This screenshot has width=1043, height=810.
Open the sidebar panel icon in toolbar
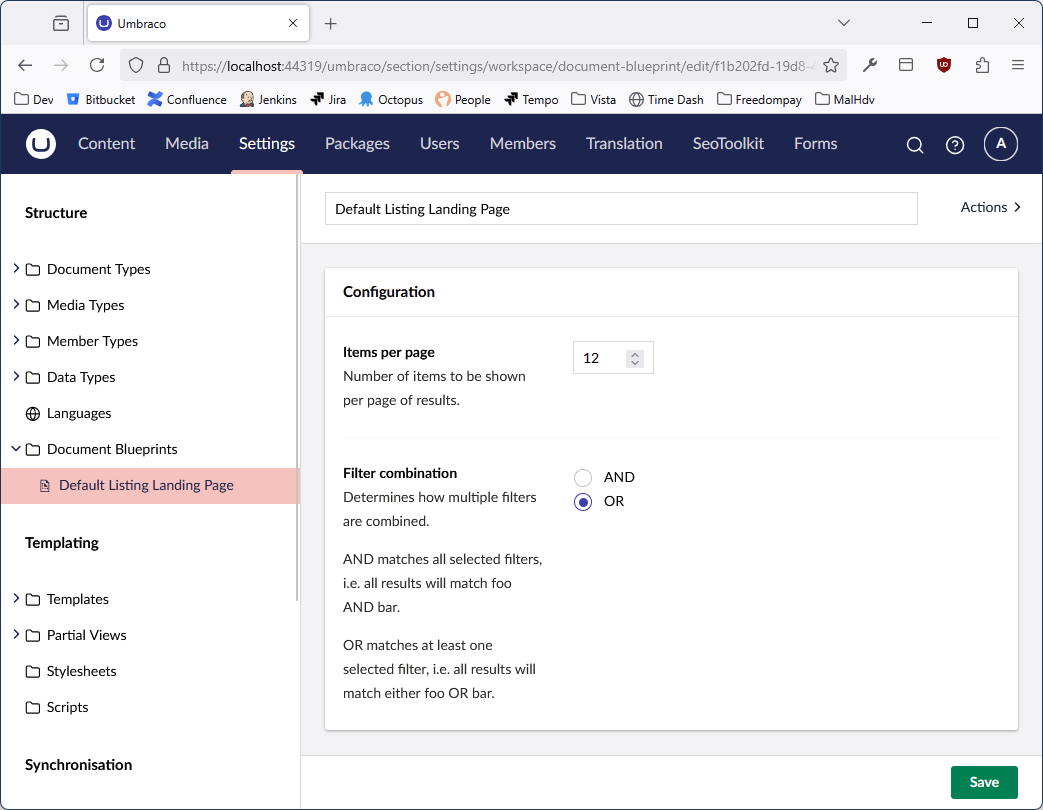905,65
